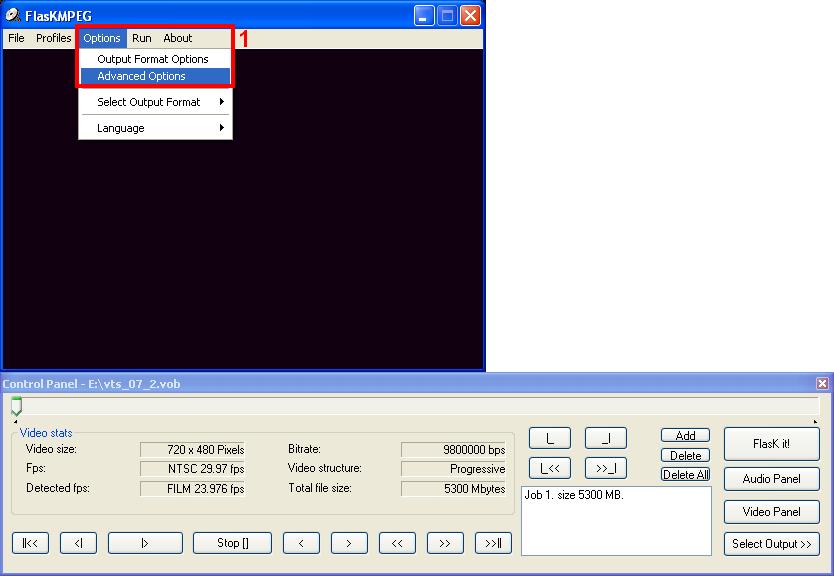834x576 pixels.
Task: Click the single < seek button
Action: point(301,543)
